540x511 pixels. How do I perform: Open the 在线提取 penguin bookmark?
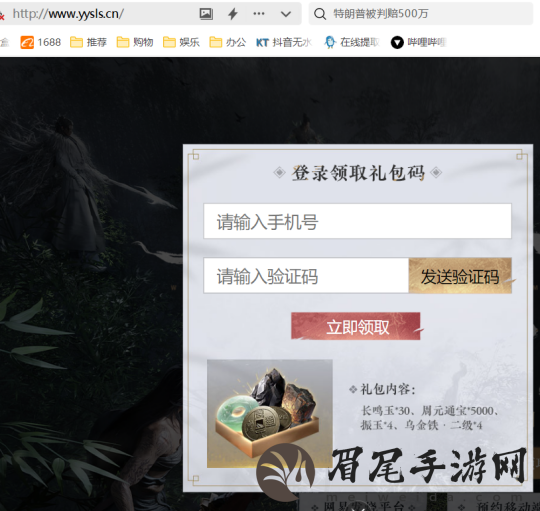click(x=352, y=42)
